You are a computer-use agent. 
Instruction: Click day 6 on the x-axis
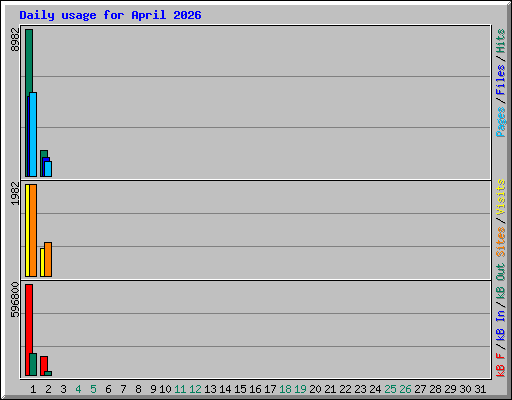[108, 389]
